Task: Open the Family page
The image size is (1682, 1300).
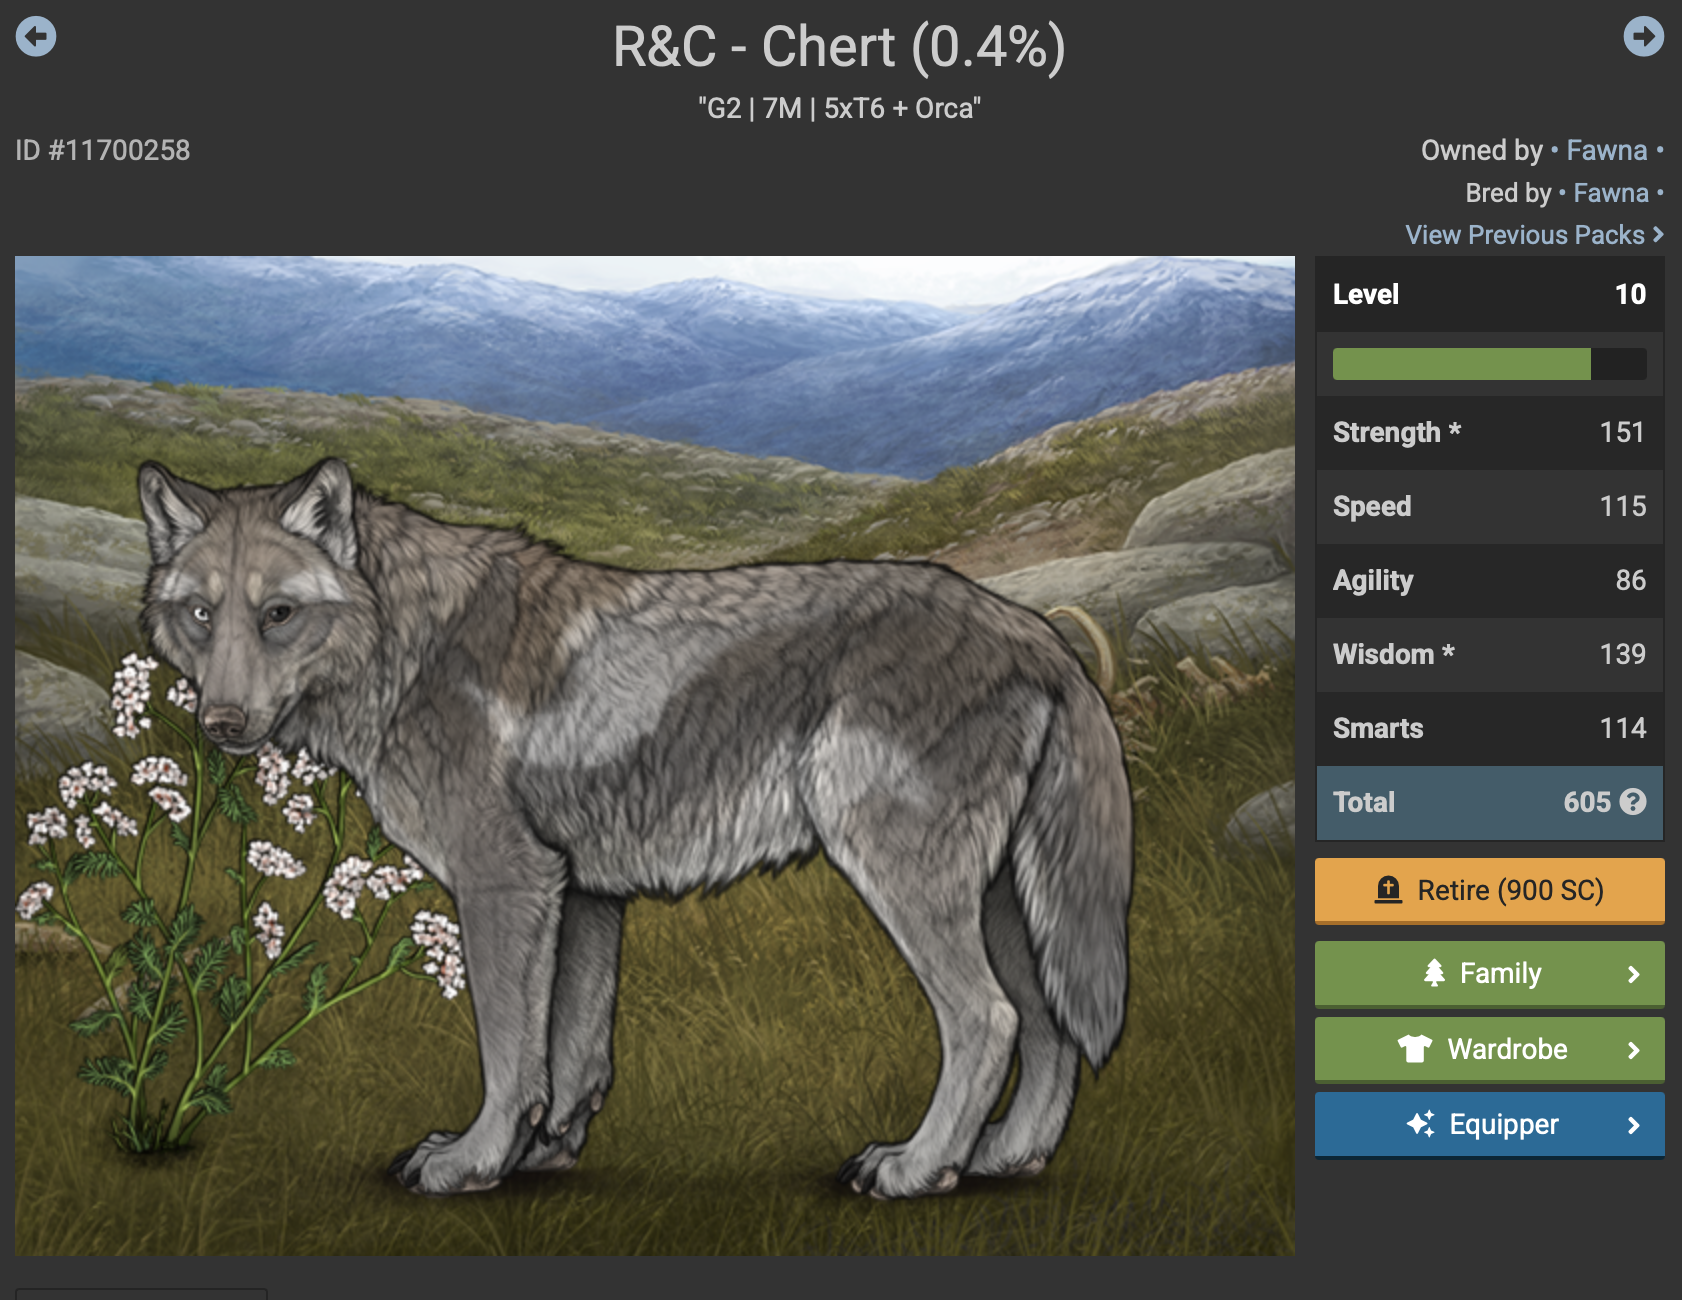Action: point(1489,973)
